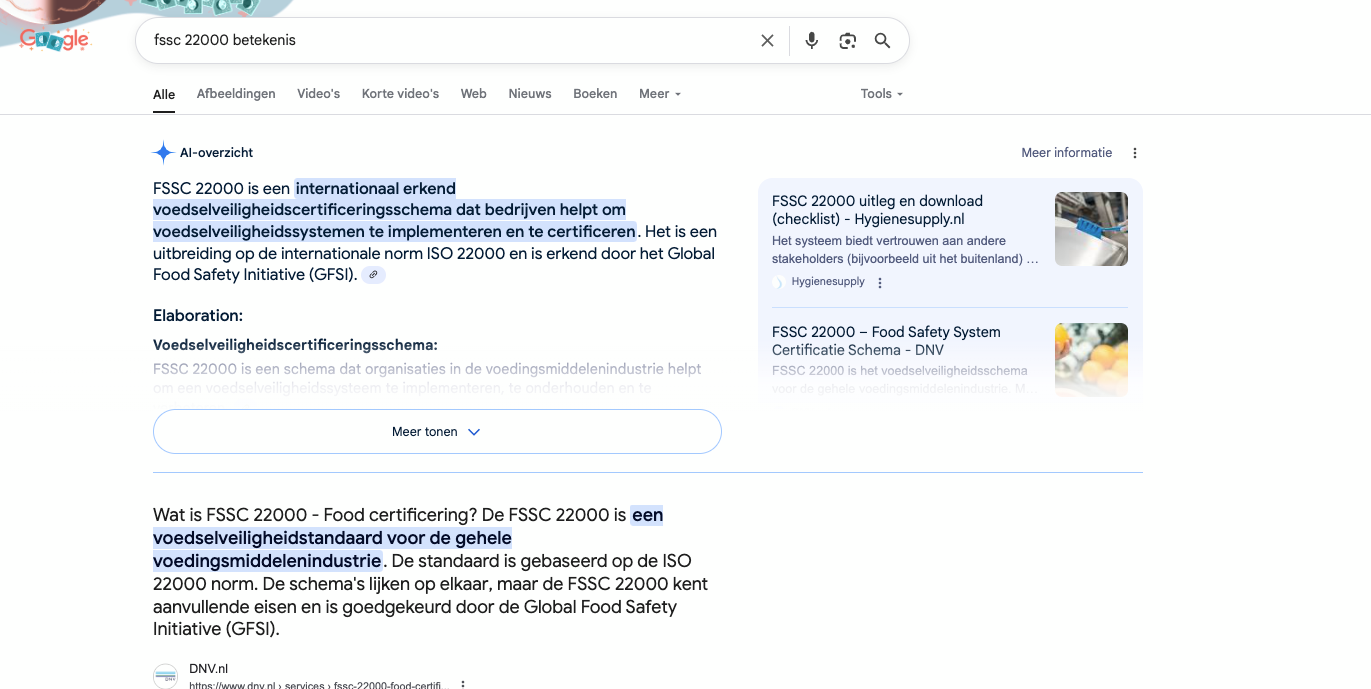Click the Elaboration: heading
Viewport: 1371px width, 689px height.
pyautogui.click(x=198, y=316)
